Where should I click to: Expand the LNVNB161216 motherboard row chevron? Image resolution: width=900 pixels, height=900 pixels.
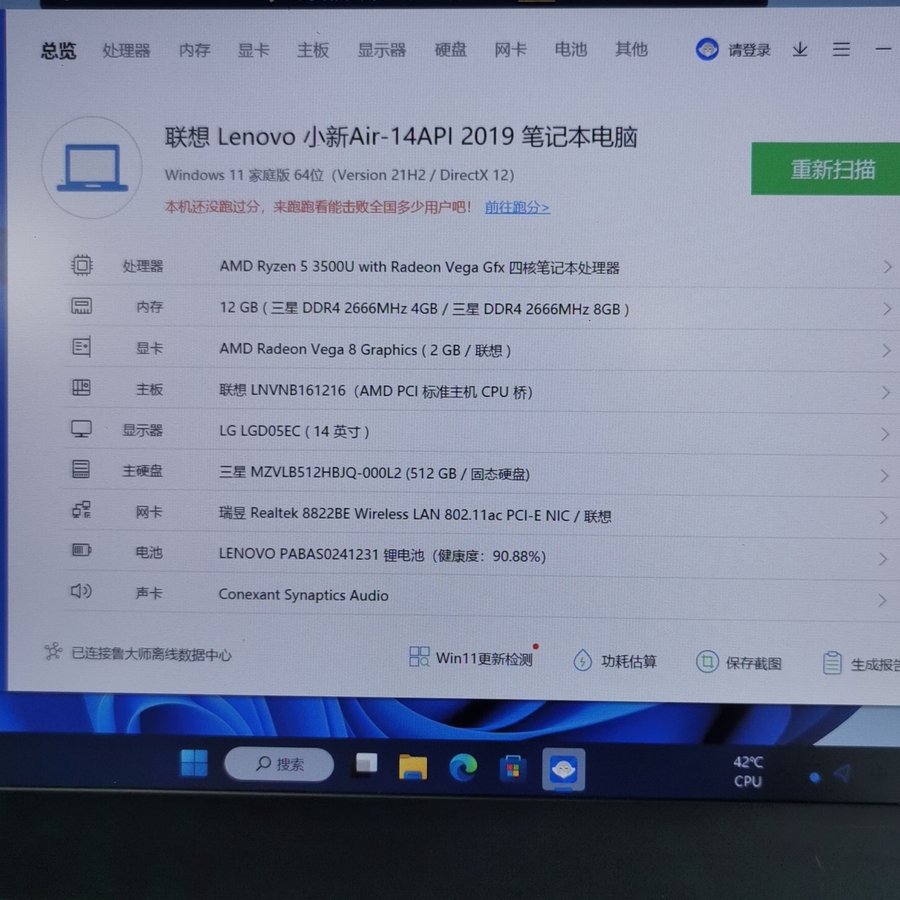point(886,393)
